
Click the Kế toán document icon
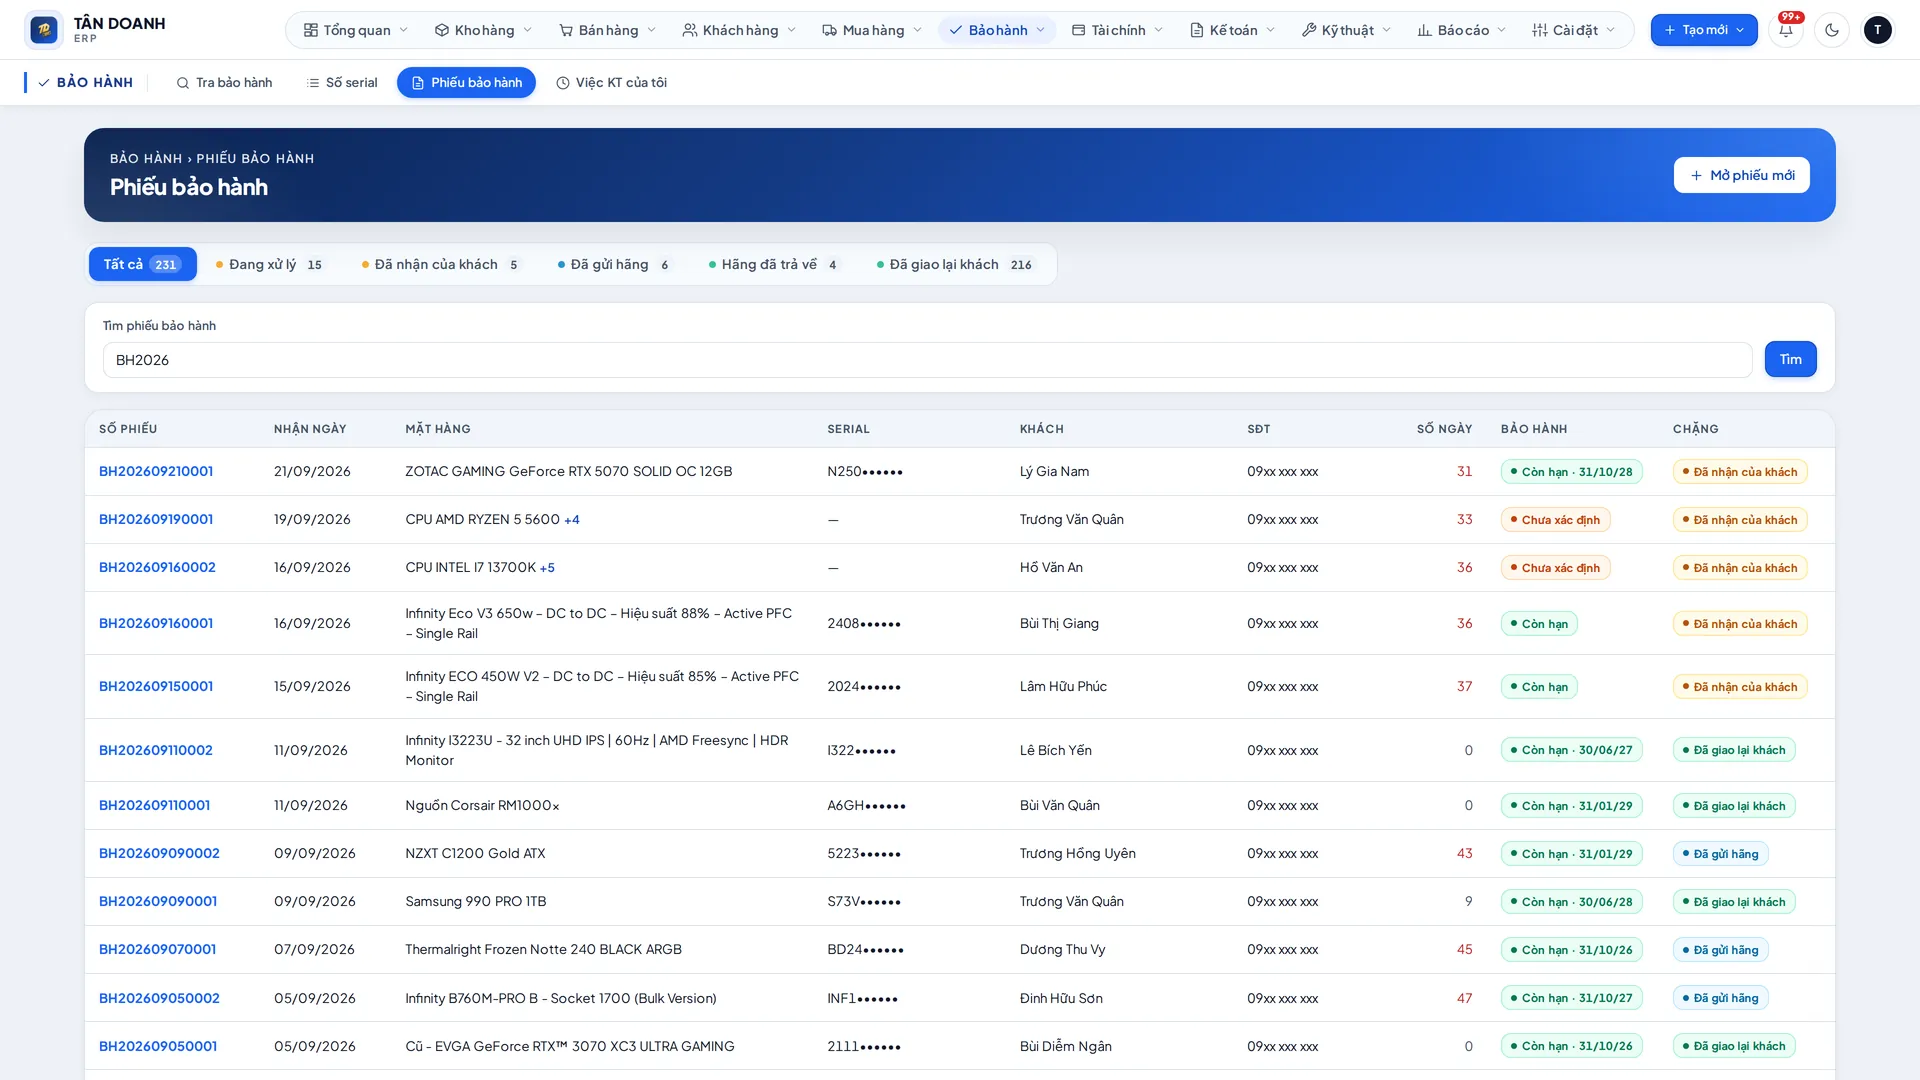coord(1196,30)
